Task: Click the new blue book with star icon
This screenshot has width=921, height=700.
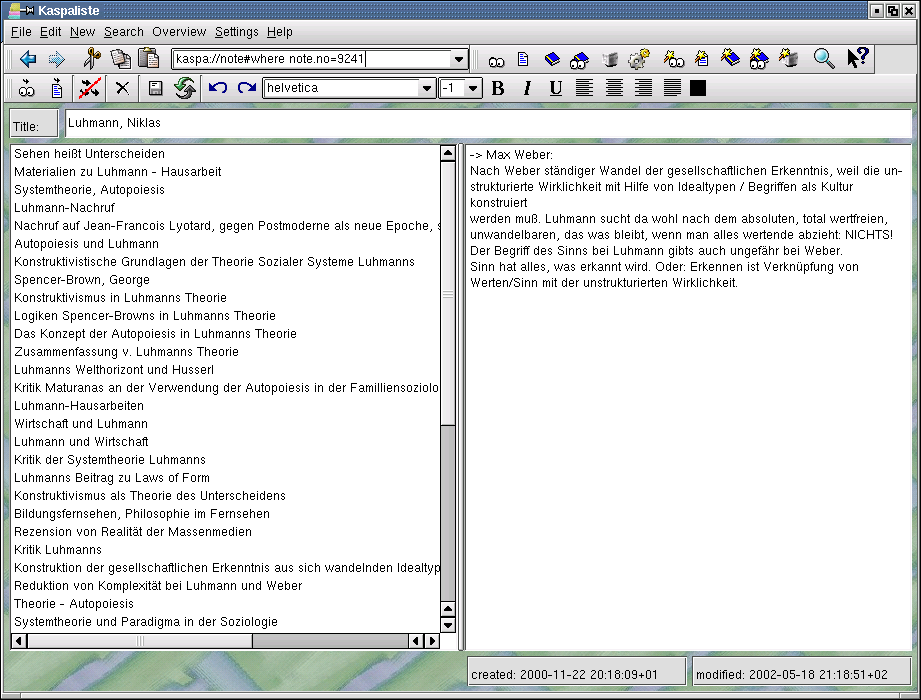Action: (730, 58)
